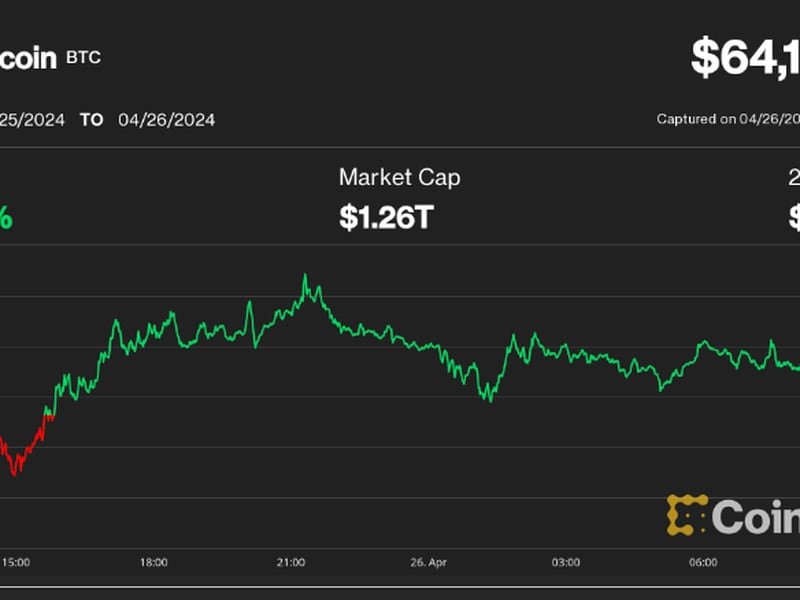Click the BTC ticker symbol
This screenshot has width=800, height=600.
[x=83, y=58]
